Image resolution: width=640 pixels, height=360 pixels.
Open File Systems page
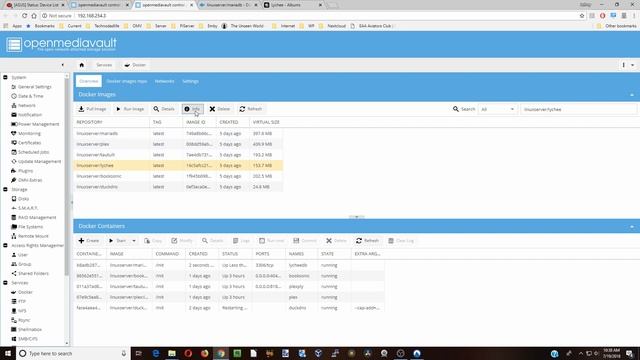[30, 227]
